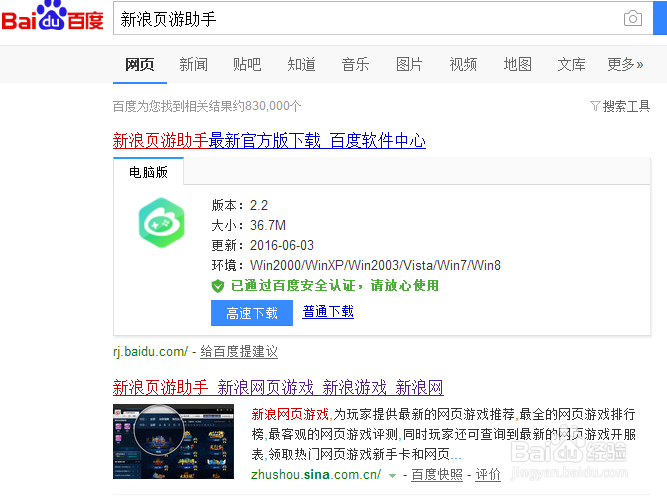Click the 新浪页游助手 green app icon
This screenshot has width=667, height=496.
click(x=162, y=222)
